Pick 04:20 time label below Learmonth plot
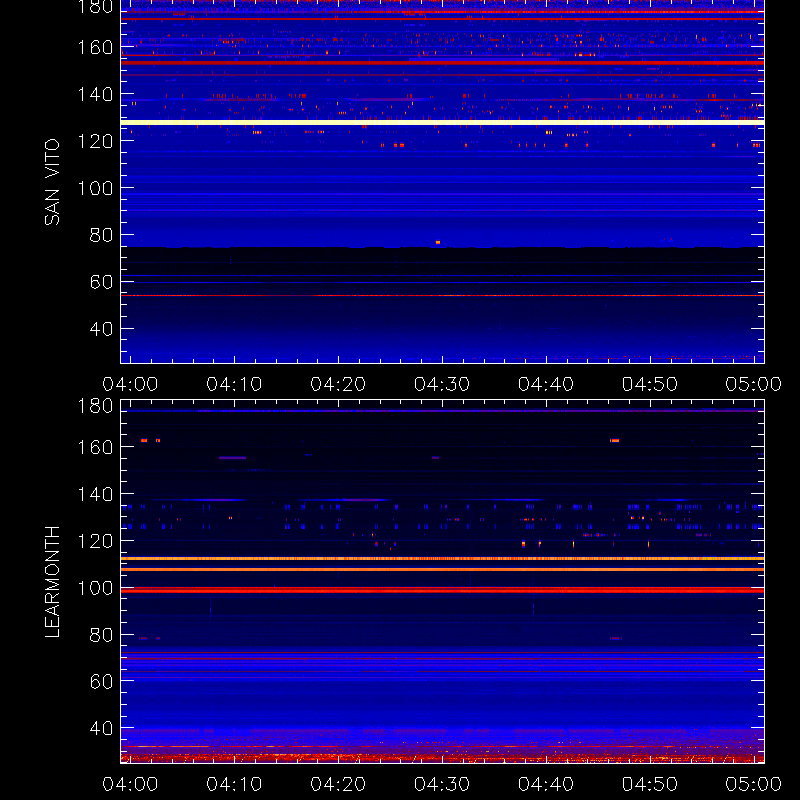Image resolution: width=800 pixels, height=800 pixels. [338, 784]
